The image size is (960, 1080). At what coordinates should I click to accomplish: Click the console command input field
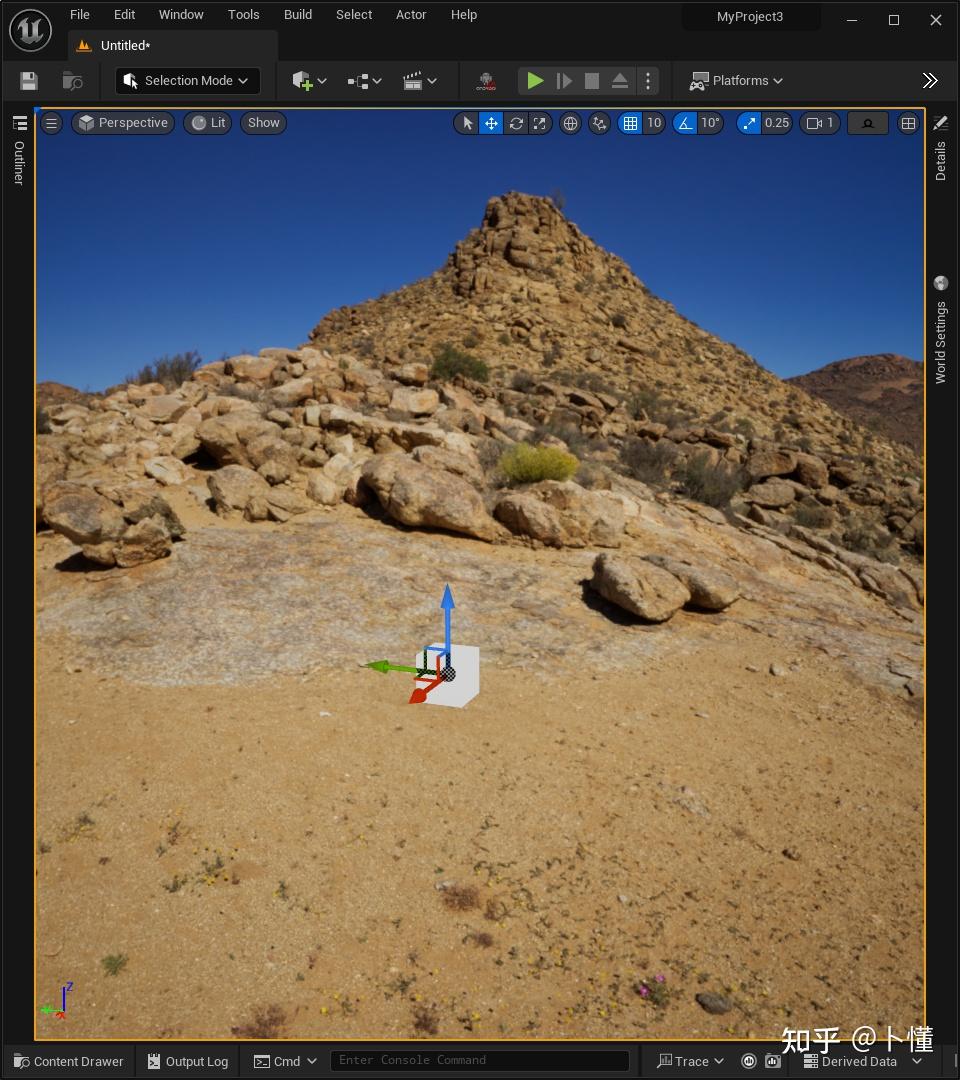pyautogui.click(x=480, y=1060)
